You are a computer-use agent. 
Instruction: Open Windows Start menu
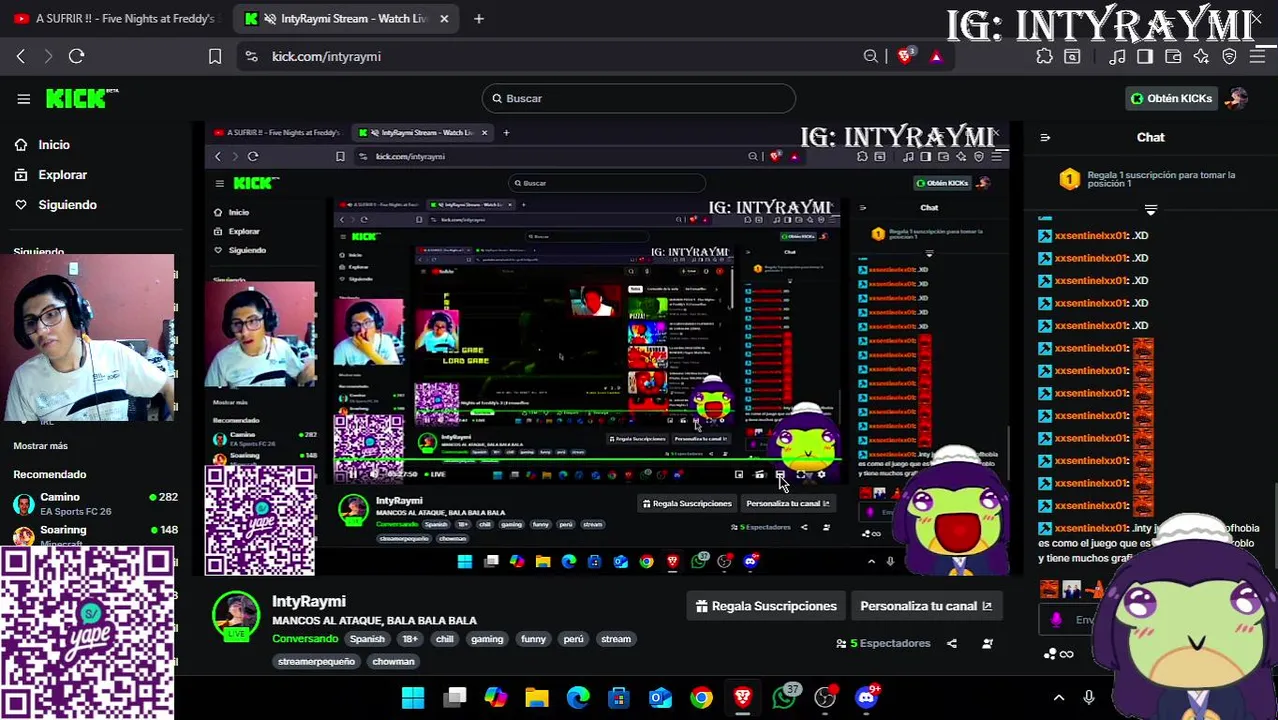tap(413, 697)
